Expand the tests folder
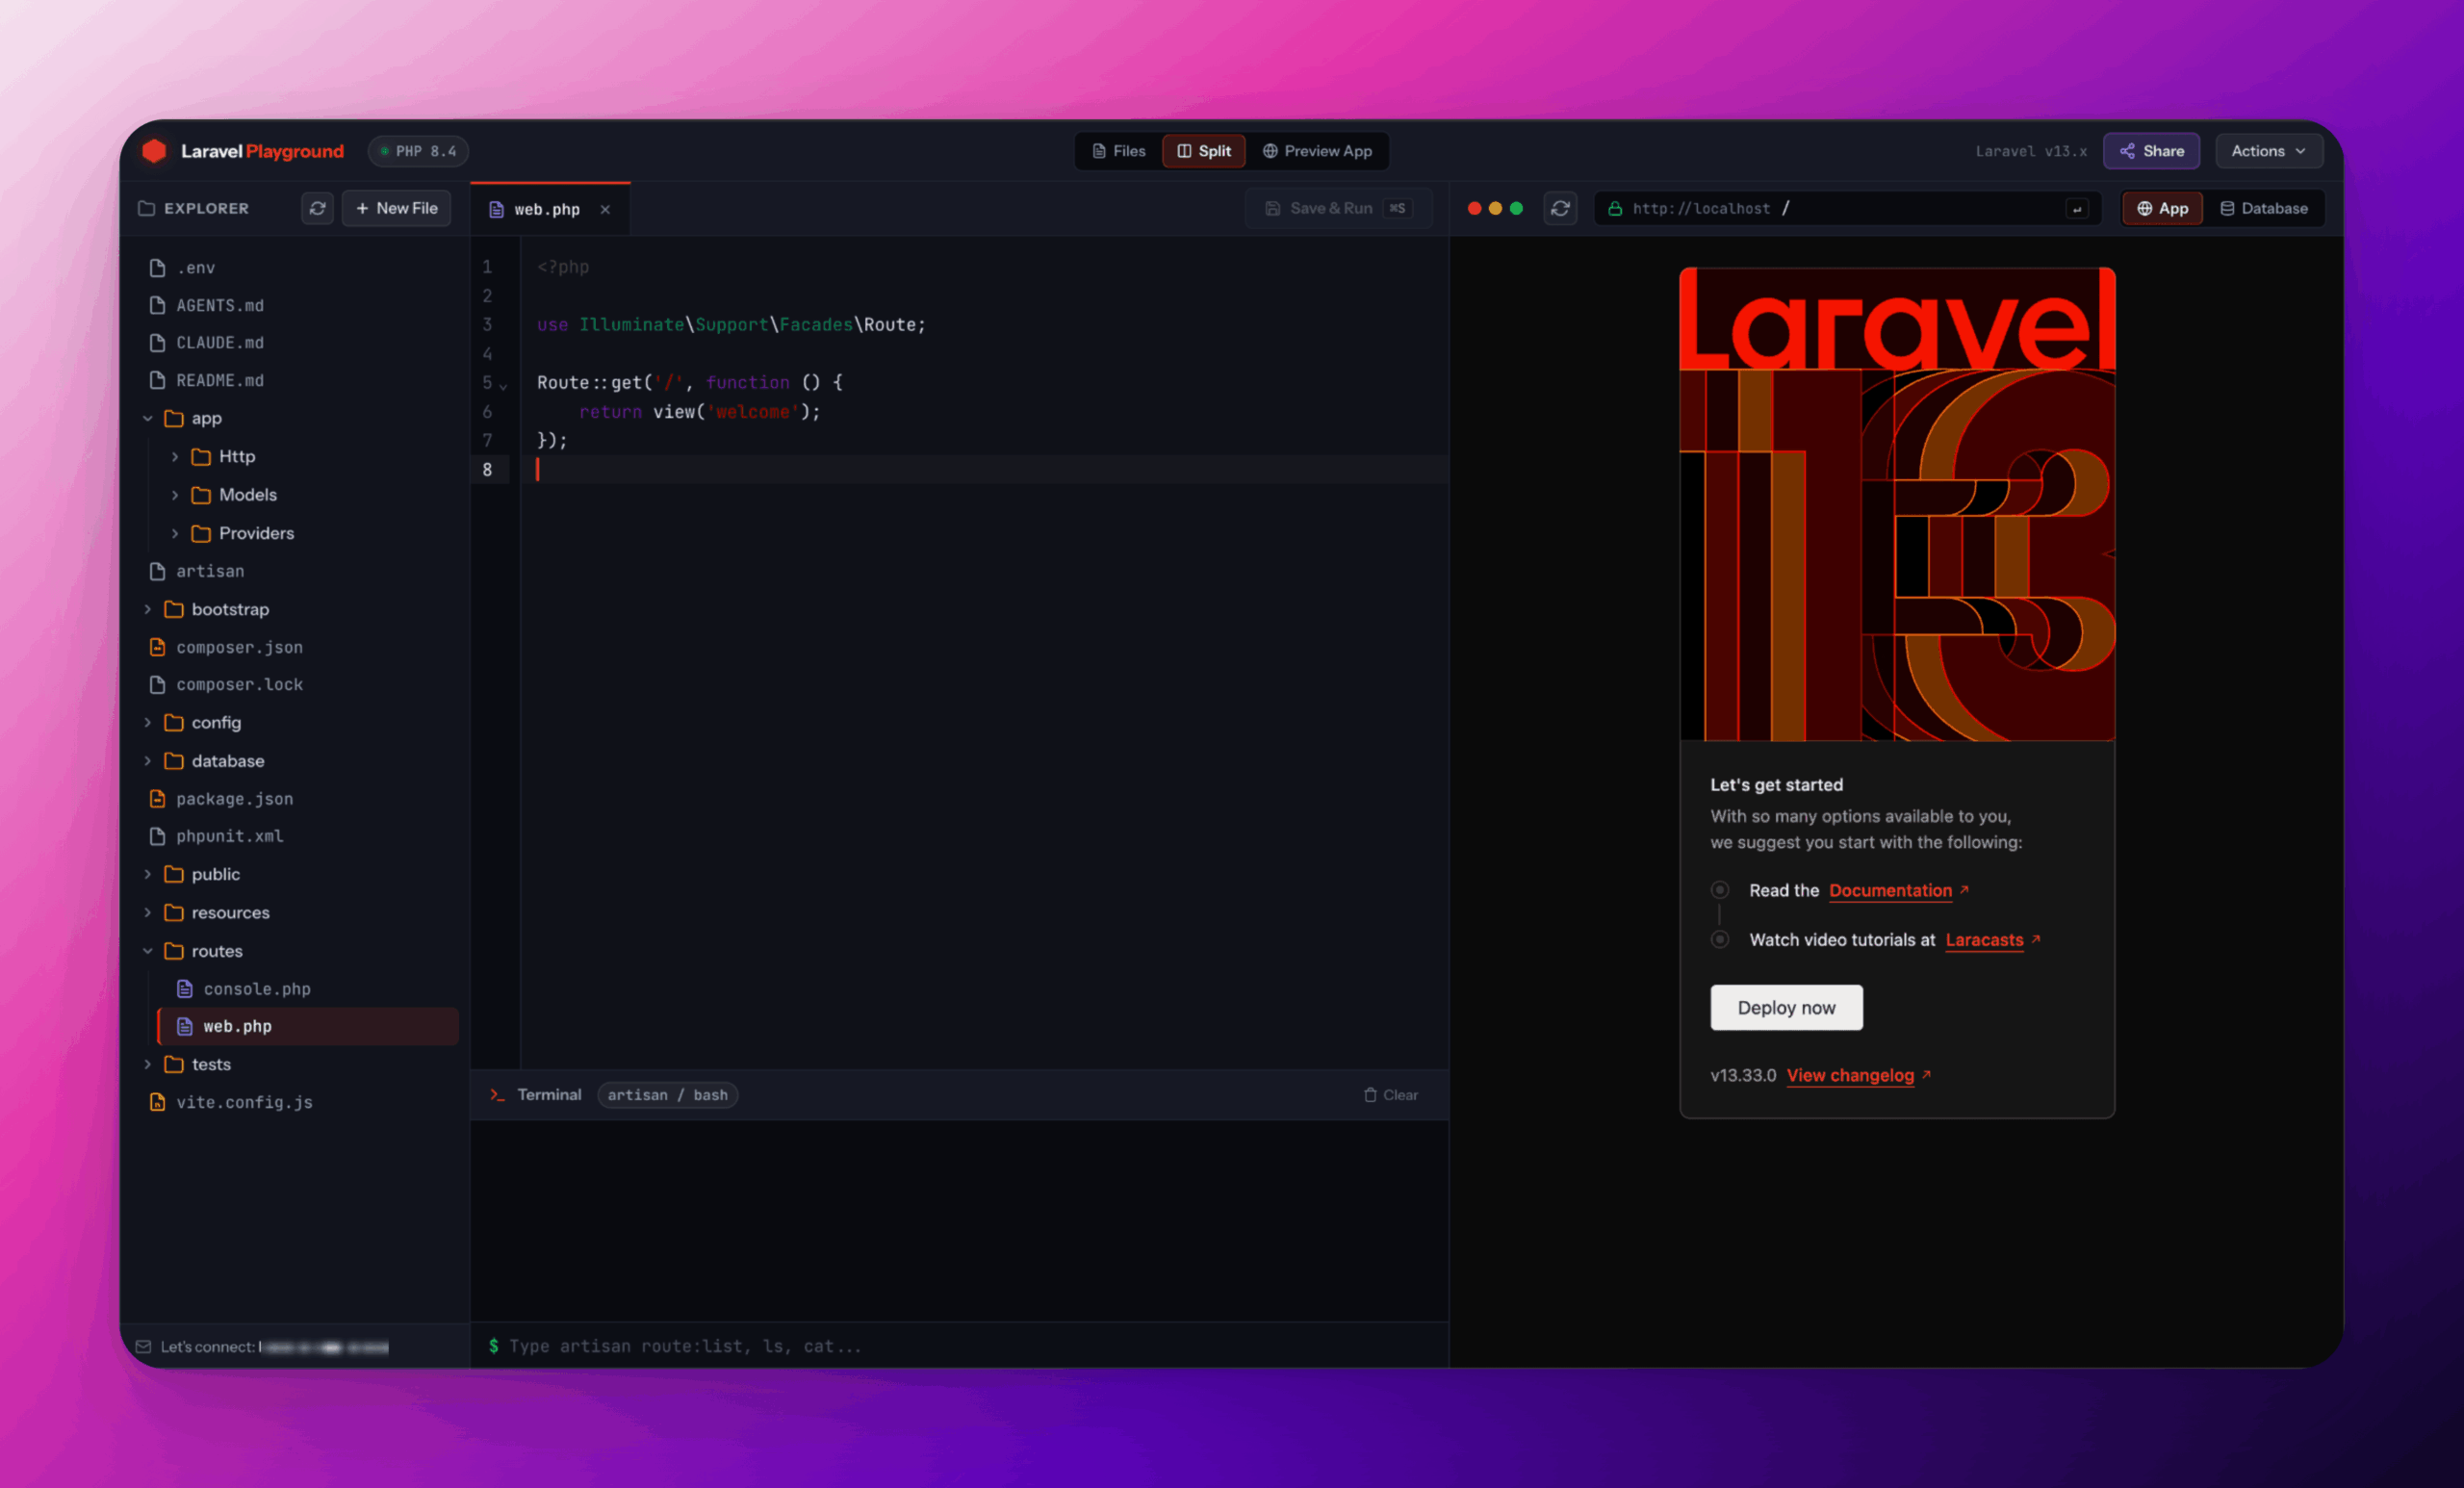 coord(147,1064)
